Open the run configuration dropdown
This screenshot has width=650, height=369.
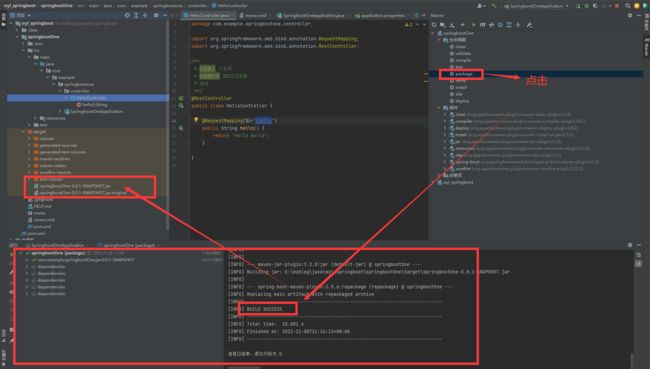pyautogui.click(x=537, y=6)
